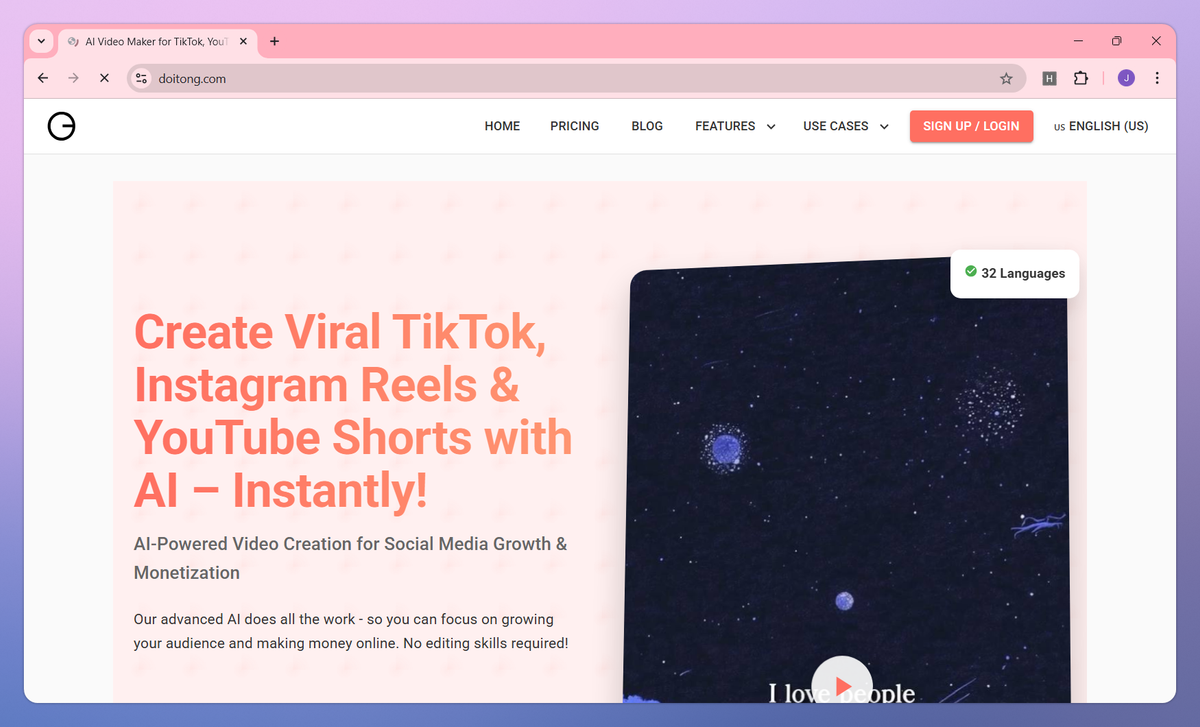The image size is (1200, 727).
Task: Click the green checkmark in Languages badge
Action: pos(970,272)
